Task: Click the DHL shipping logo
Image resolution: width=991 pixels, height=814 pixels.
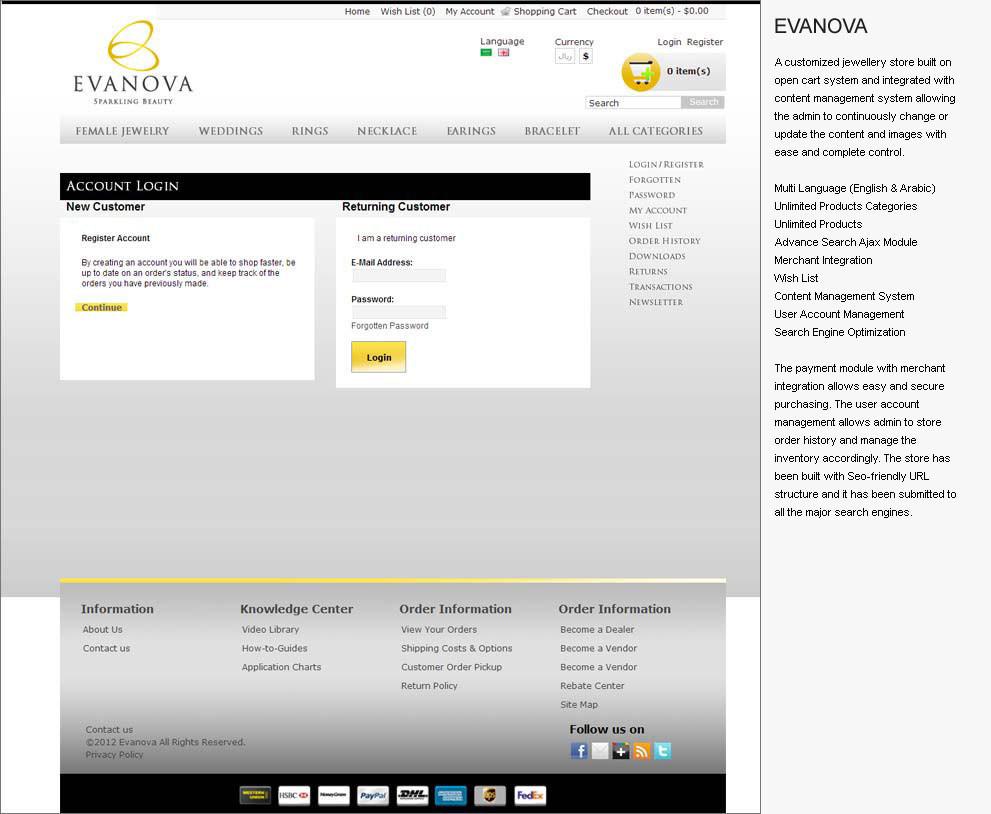Action: click(412, 795)
